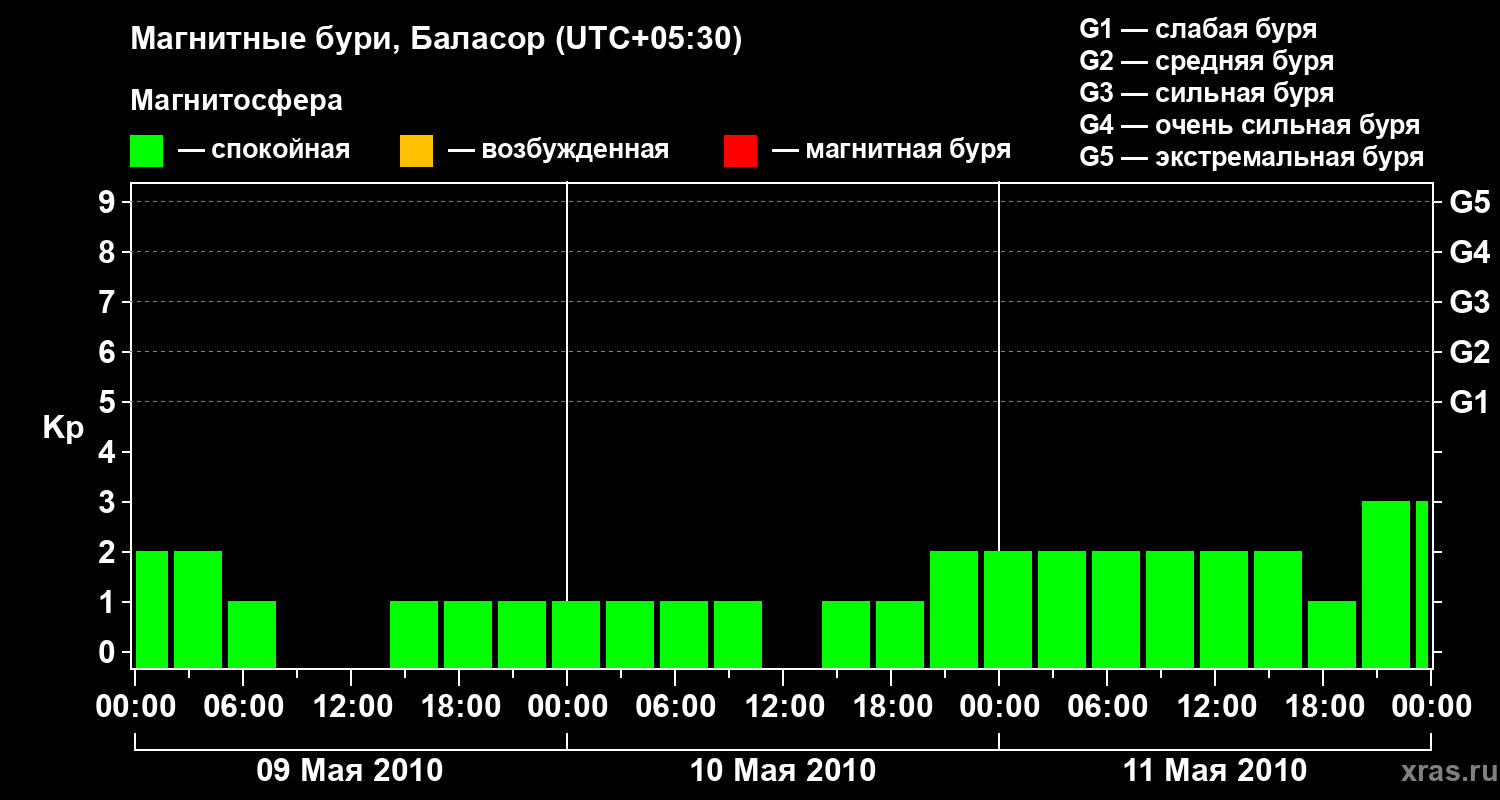Click the Kp 3 bar at 21:00 on 11 Мая
Screen dimensions: 1500x800
[x=1386, y=584]
